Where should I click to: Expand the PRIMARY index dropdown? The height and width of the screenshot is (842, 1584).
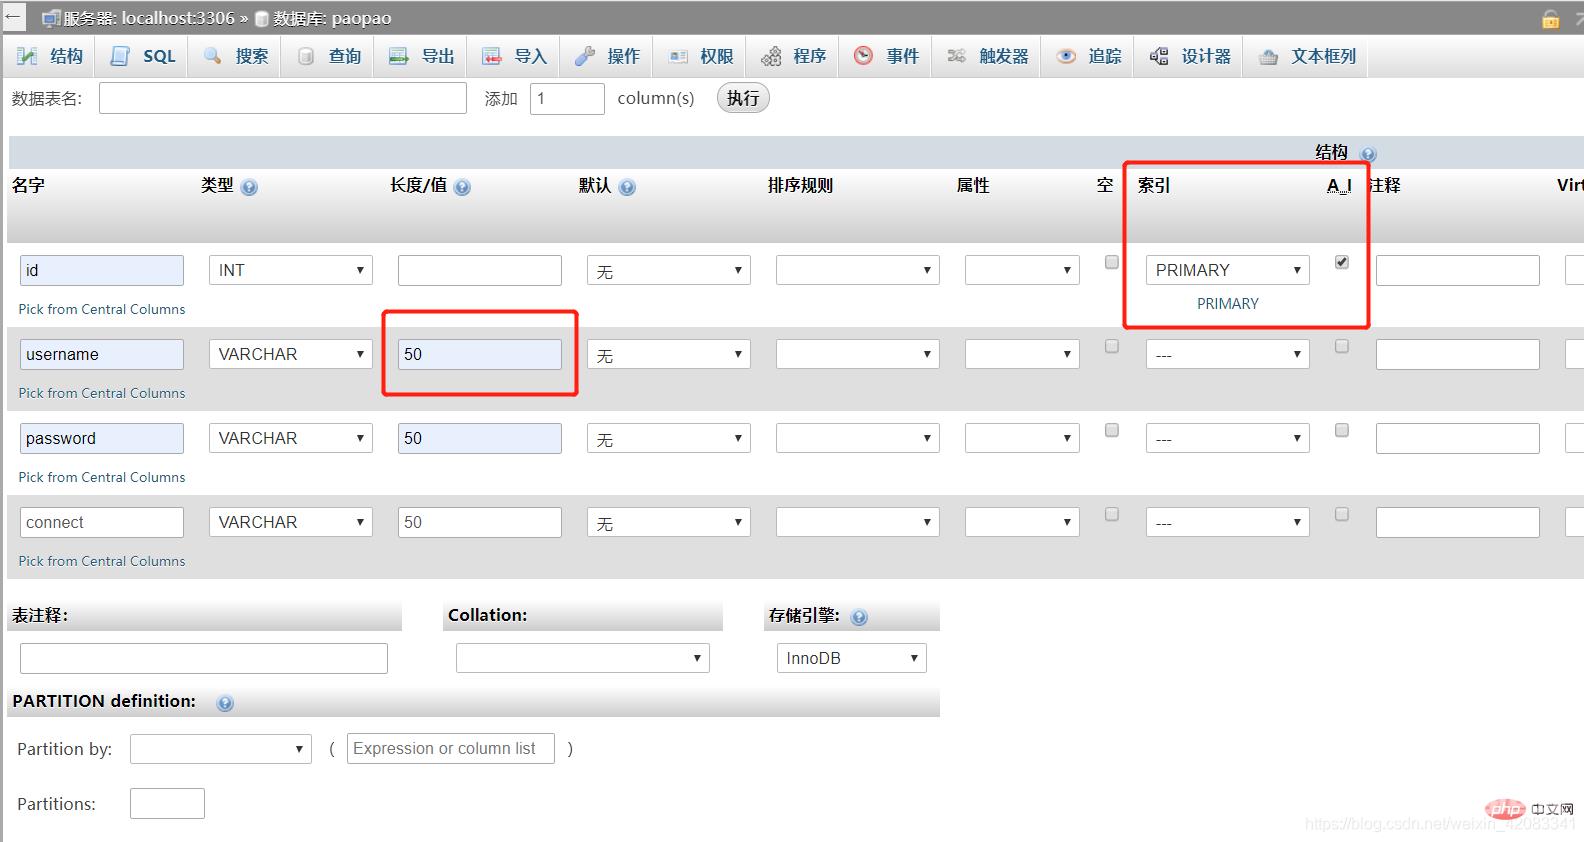pos(1227,270)
